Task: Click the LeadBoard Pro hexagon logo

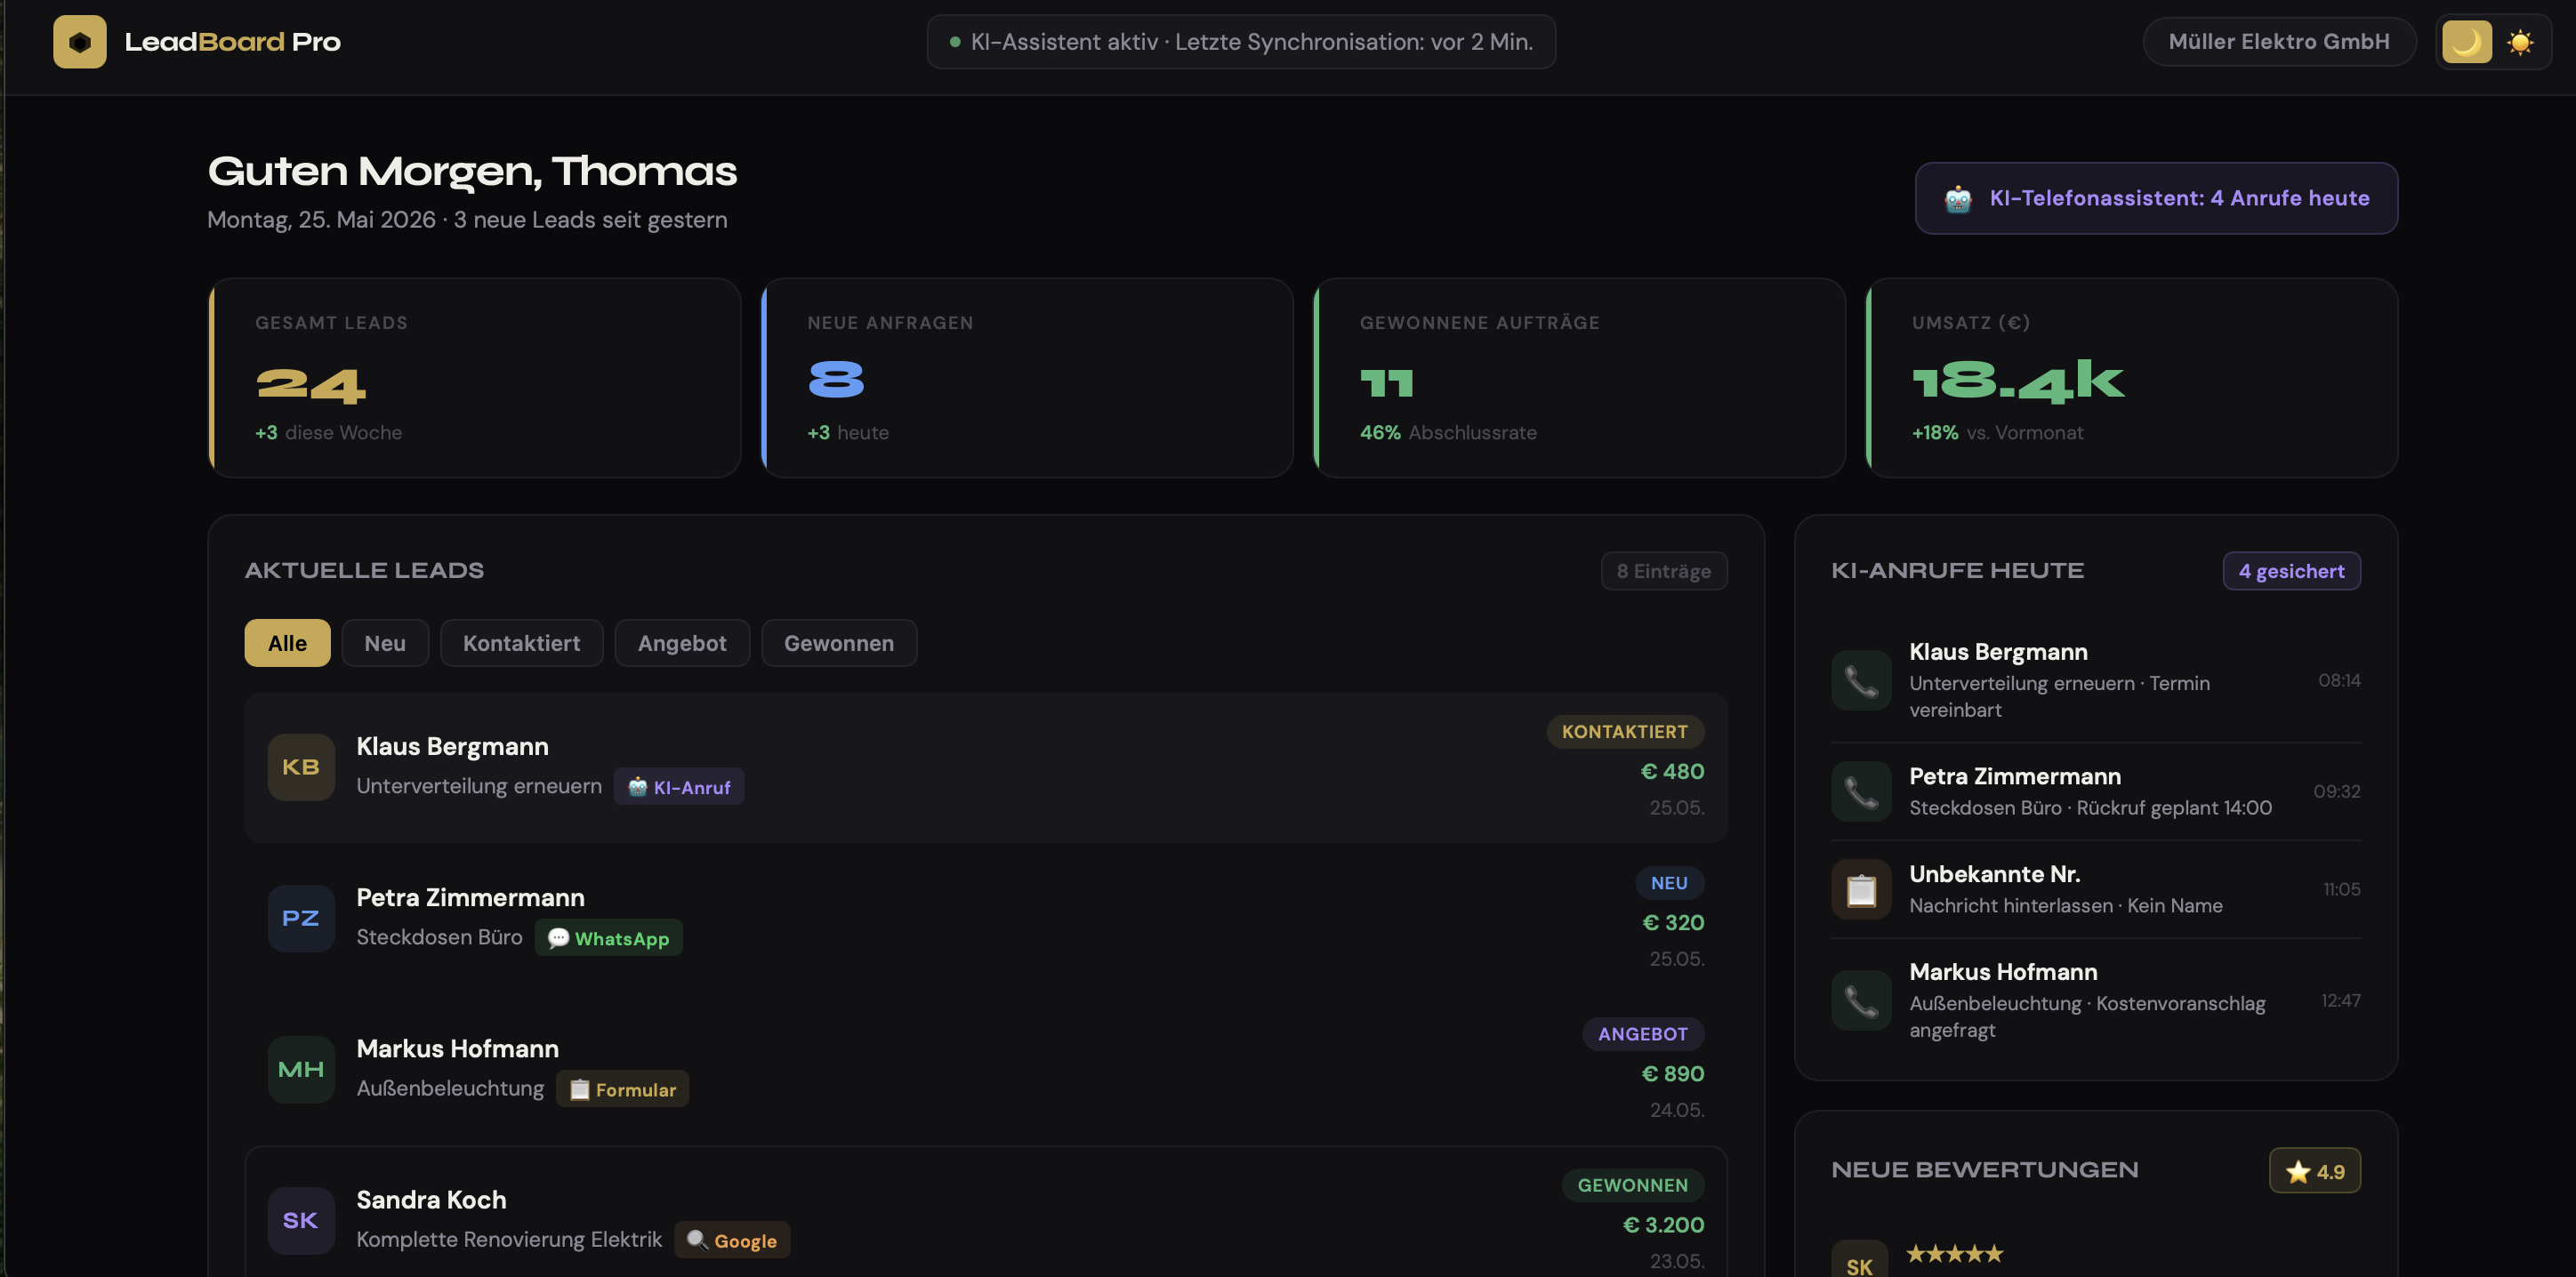Action: (x=80, y=42)
